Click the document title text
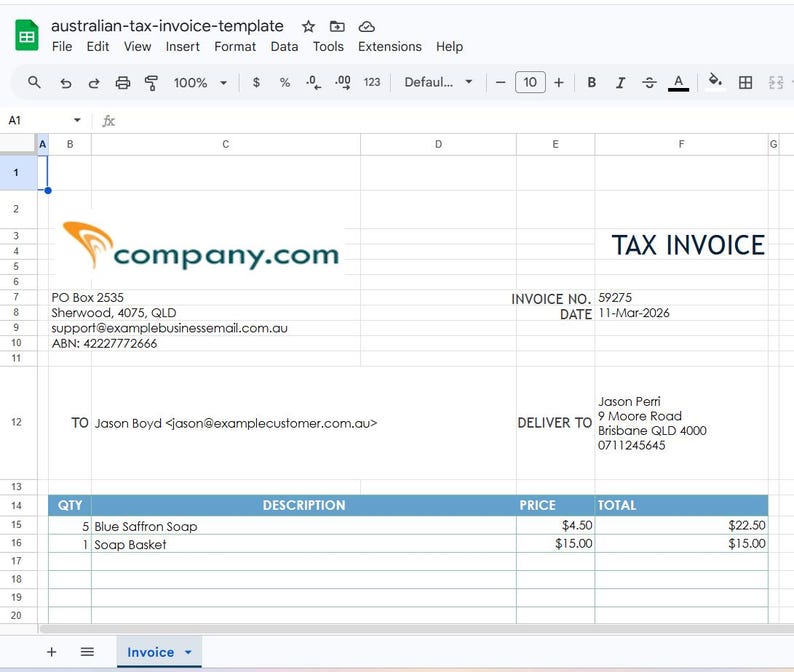Viewport: 794px width, 672px height. (167, 26)
